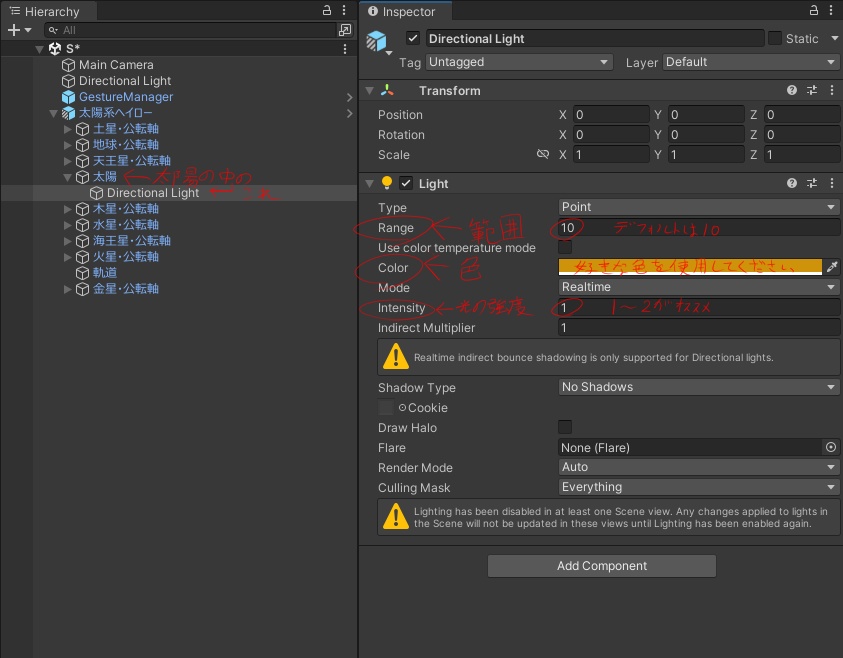Enable the Draw Halo checkbox
Viewport: 843px width, 658px height.
point(565,427)
